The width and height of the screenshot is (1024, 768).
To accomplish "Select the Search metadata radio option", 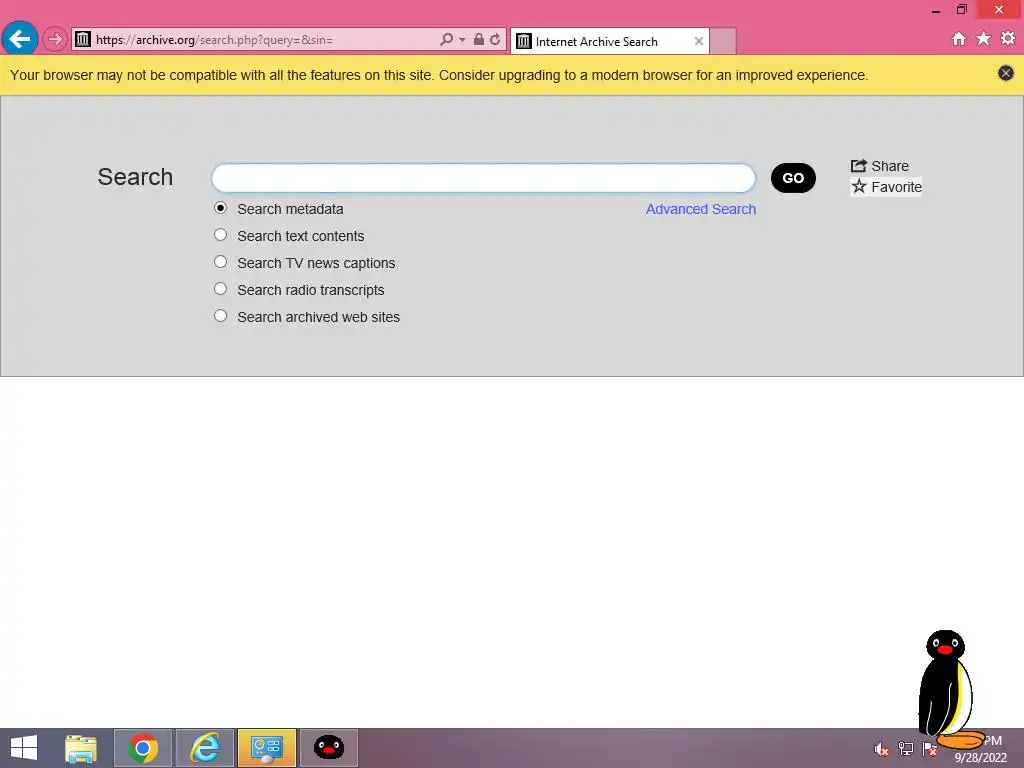I will click(221, 208).
